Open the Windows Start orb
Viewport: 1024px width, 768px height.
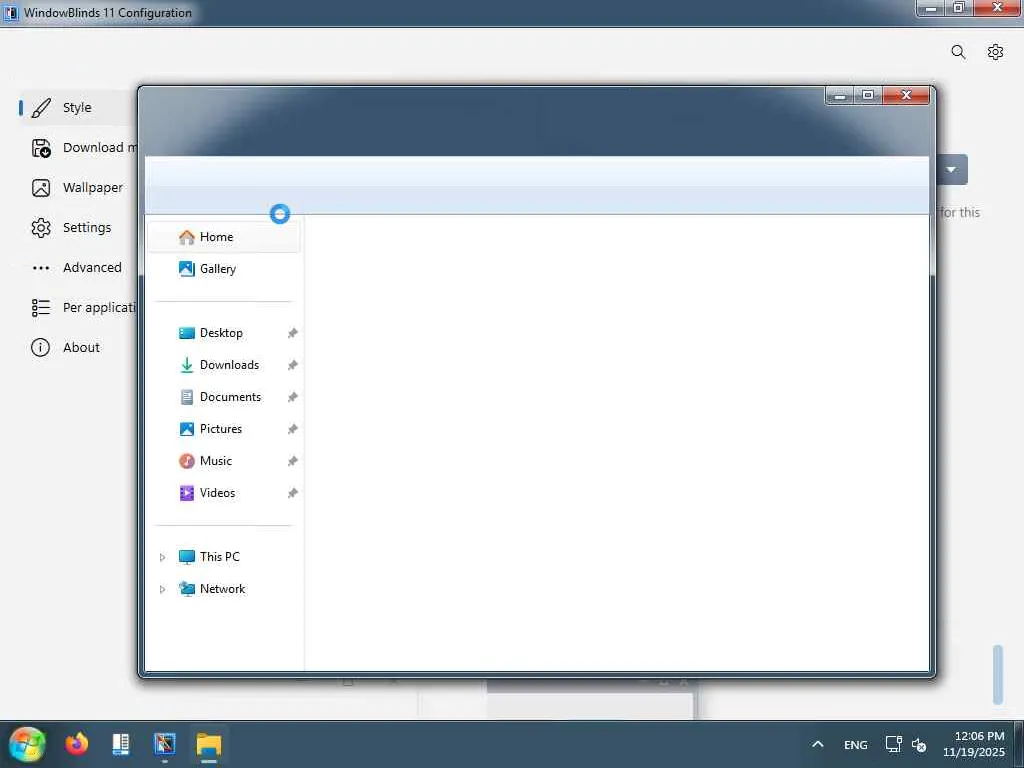coord(27,744)
